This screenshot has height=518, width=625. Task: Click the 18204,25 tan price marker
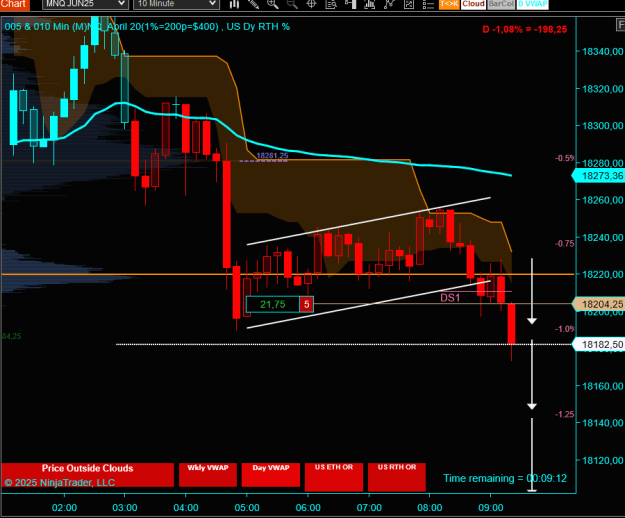coord(599,304)
